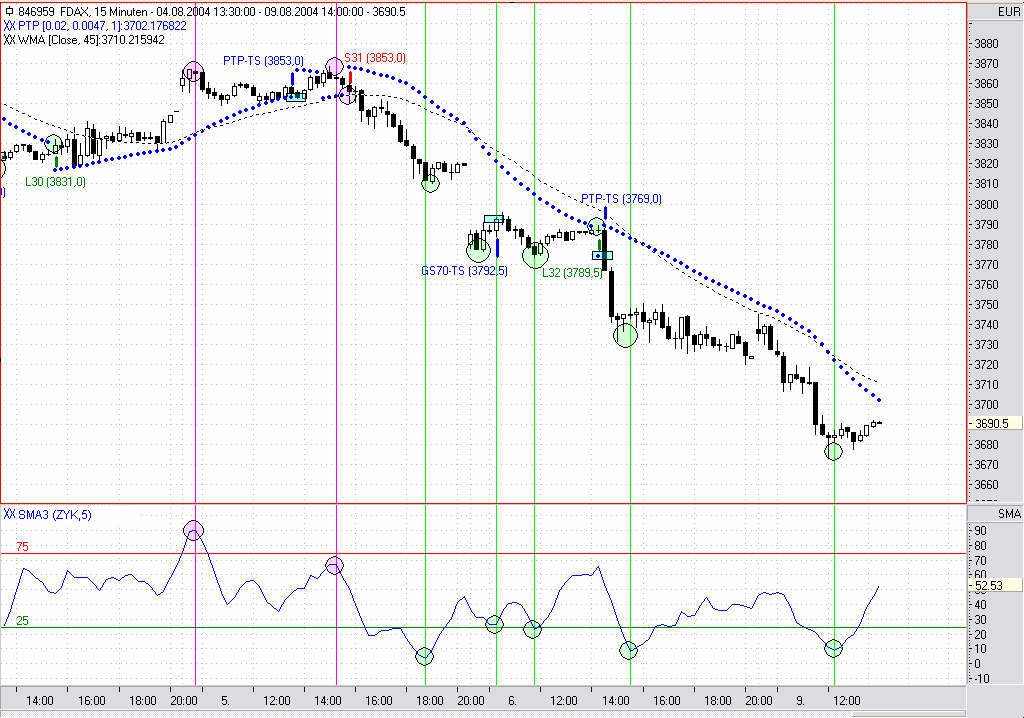The height and width of the screenshot is (718, 1024).
Task: Click the current price tag 3690.5
Action: (993, 423)
